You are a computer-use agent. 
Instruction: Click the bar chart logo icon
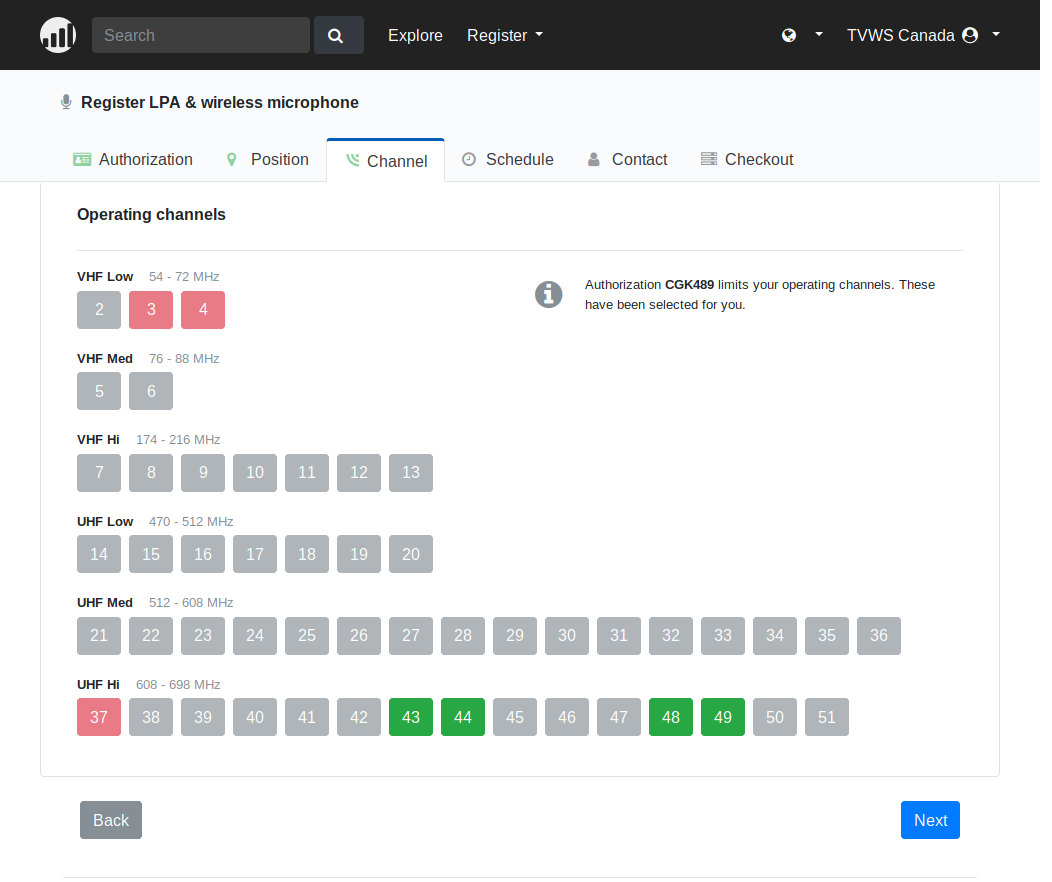pos(58,35)
